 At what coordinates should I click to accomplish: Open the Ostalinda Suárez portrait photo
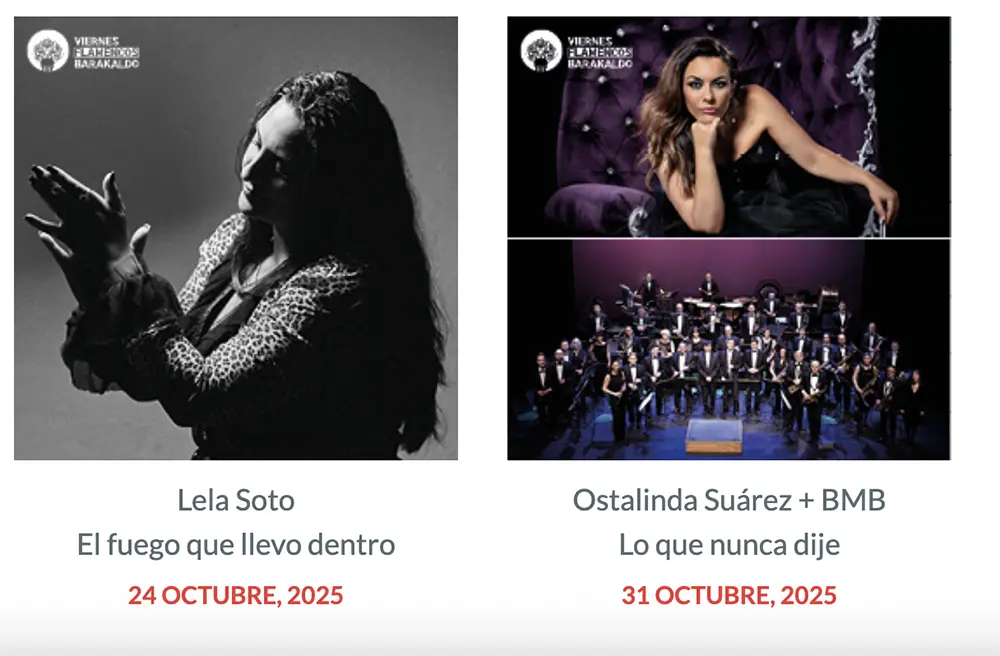(x=729, y=127)
